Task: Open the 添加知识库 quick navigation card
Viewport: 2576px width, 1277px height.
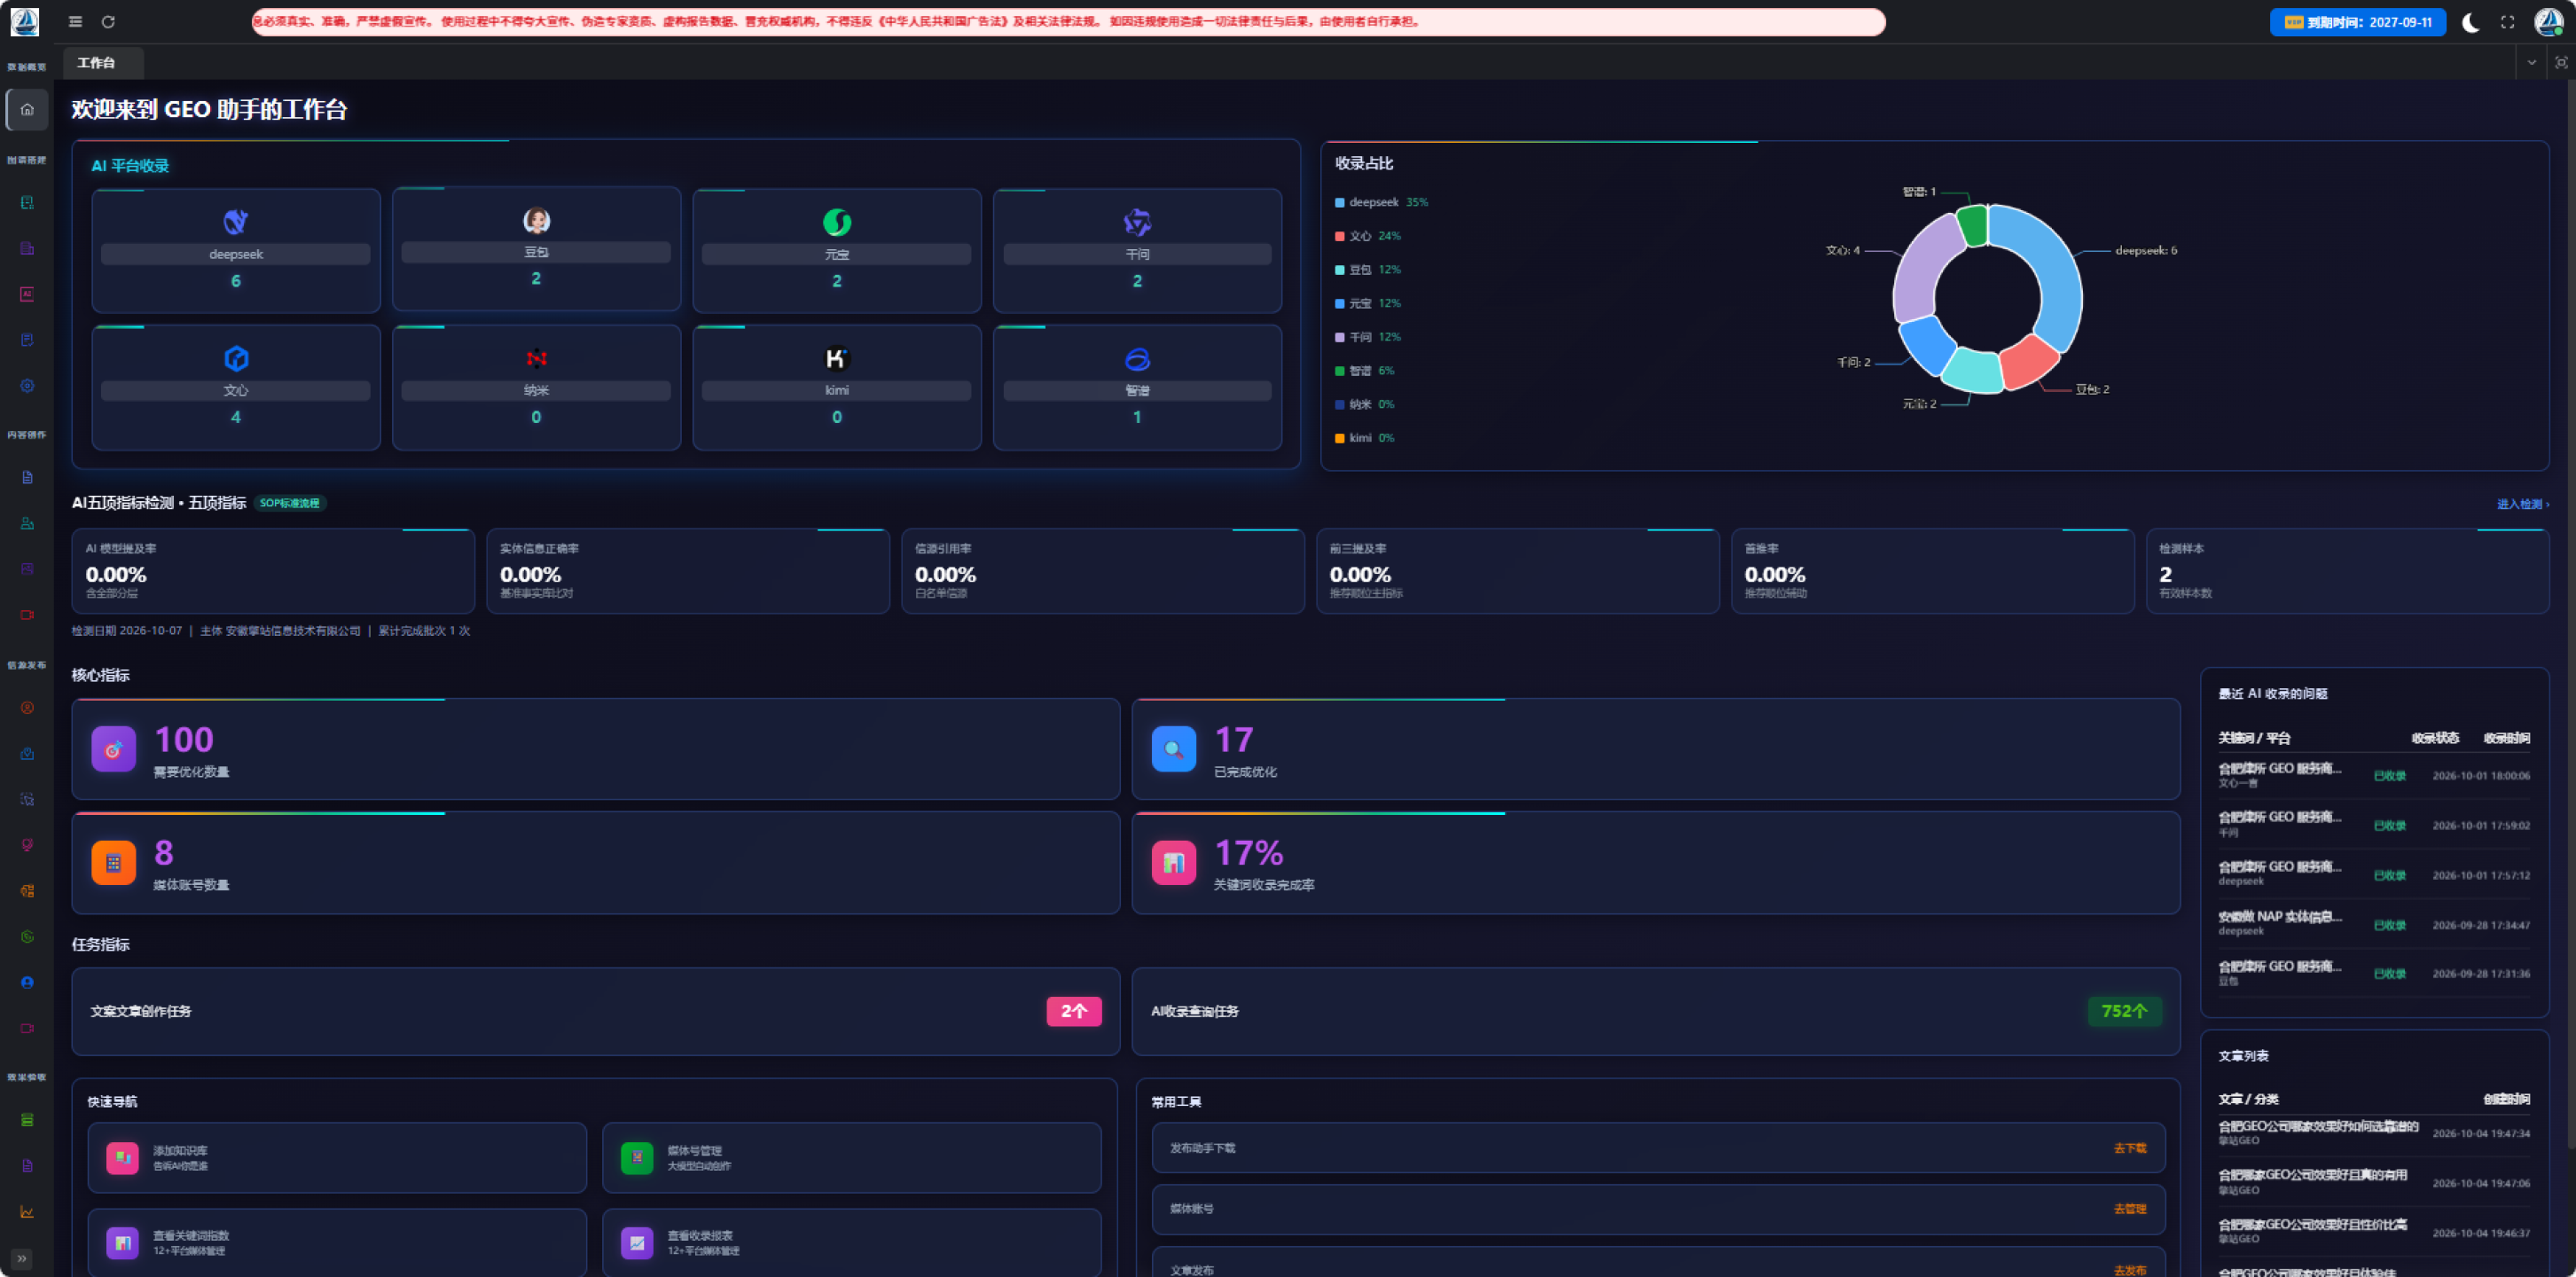Action: pos(337,1157)
